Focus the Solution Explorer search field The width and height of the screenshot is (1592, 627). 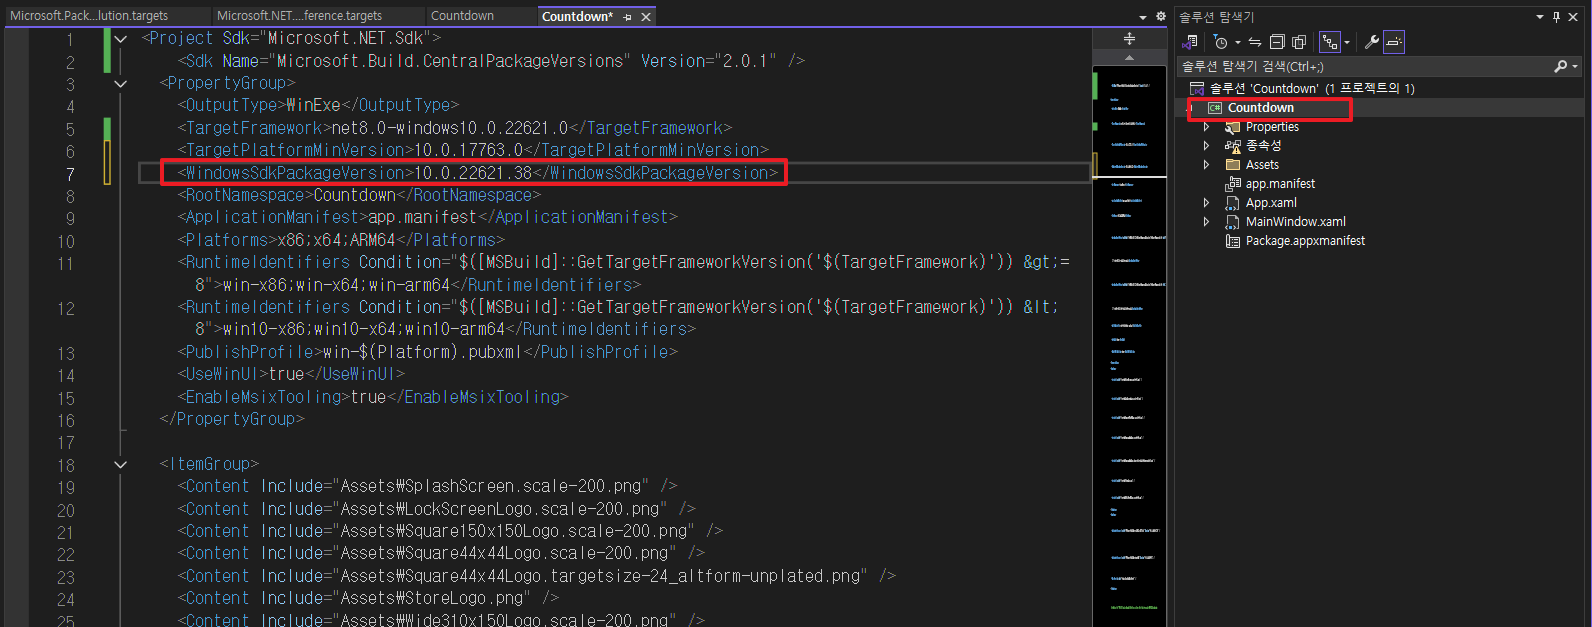1365,66
